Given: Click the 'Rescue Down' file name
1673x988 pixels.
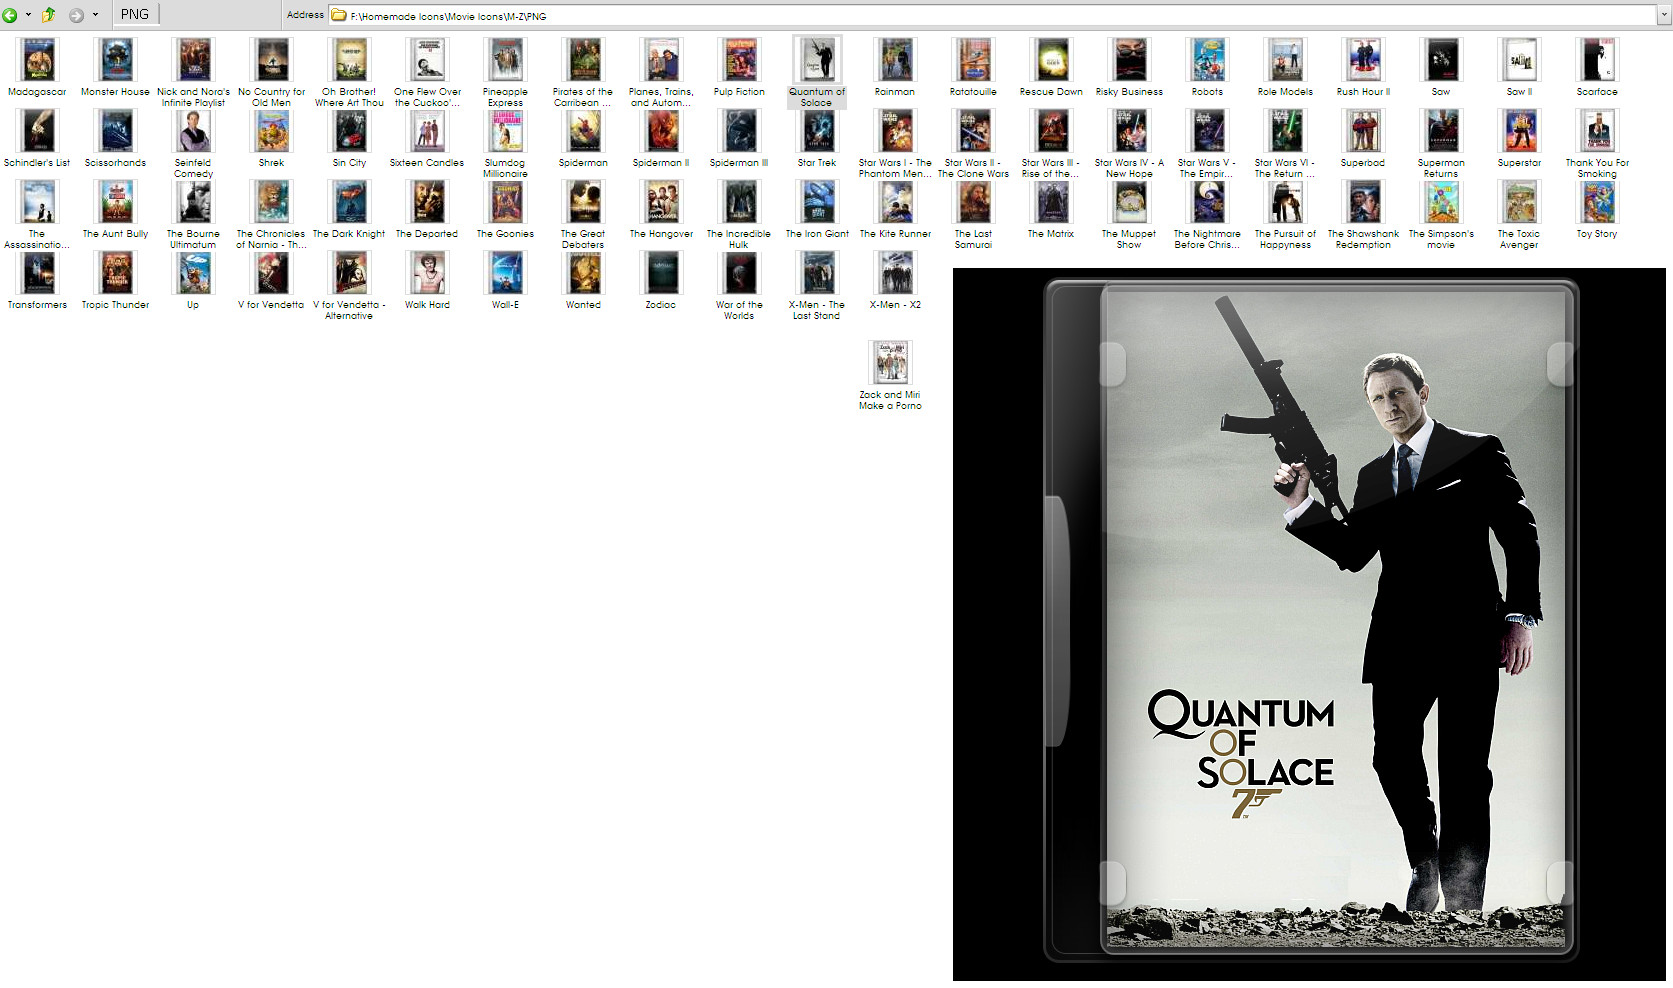Looking at the screenshot, I should [x=1051, y=92].
